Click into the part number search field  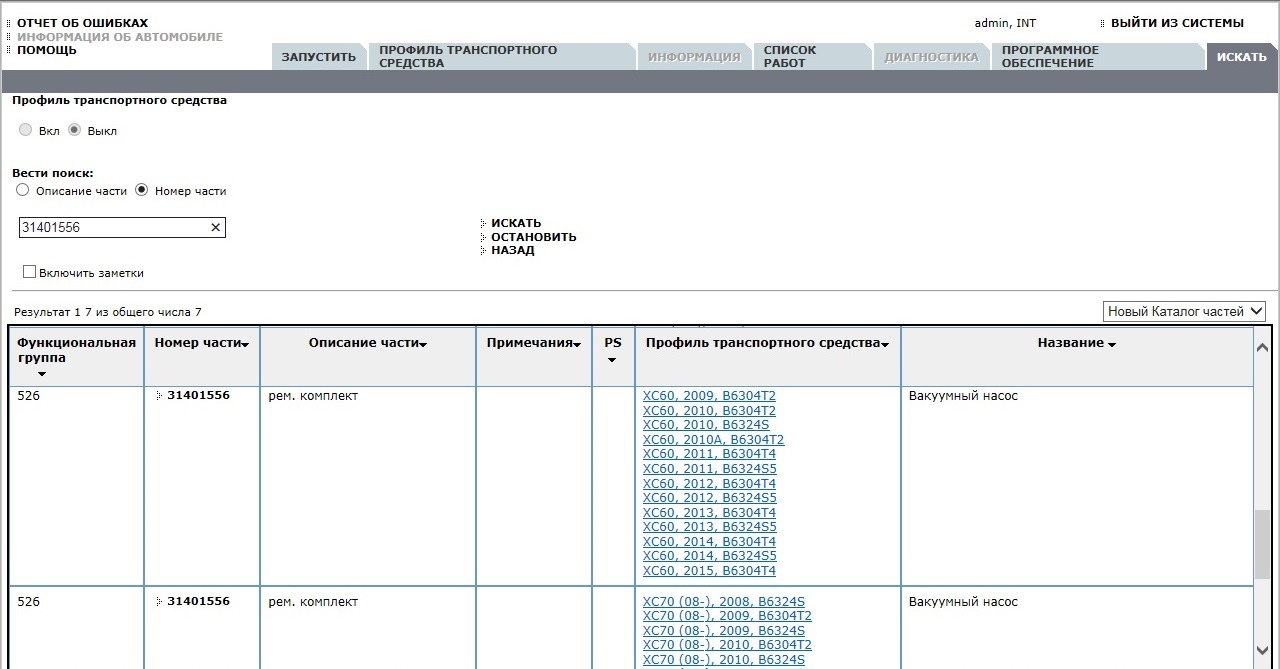(110, 228)
